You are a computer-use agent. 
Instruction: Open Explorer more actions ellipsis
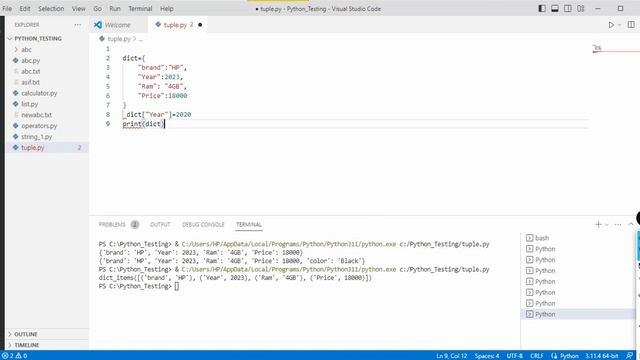(78, 25)
